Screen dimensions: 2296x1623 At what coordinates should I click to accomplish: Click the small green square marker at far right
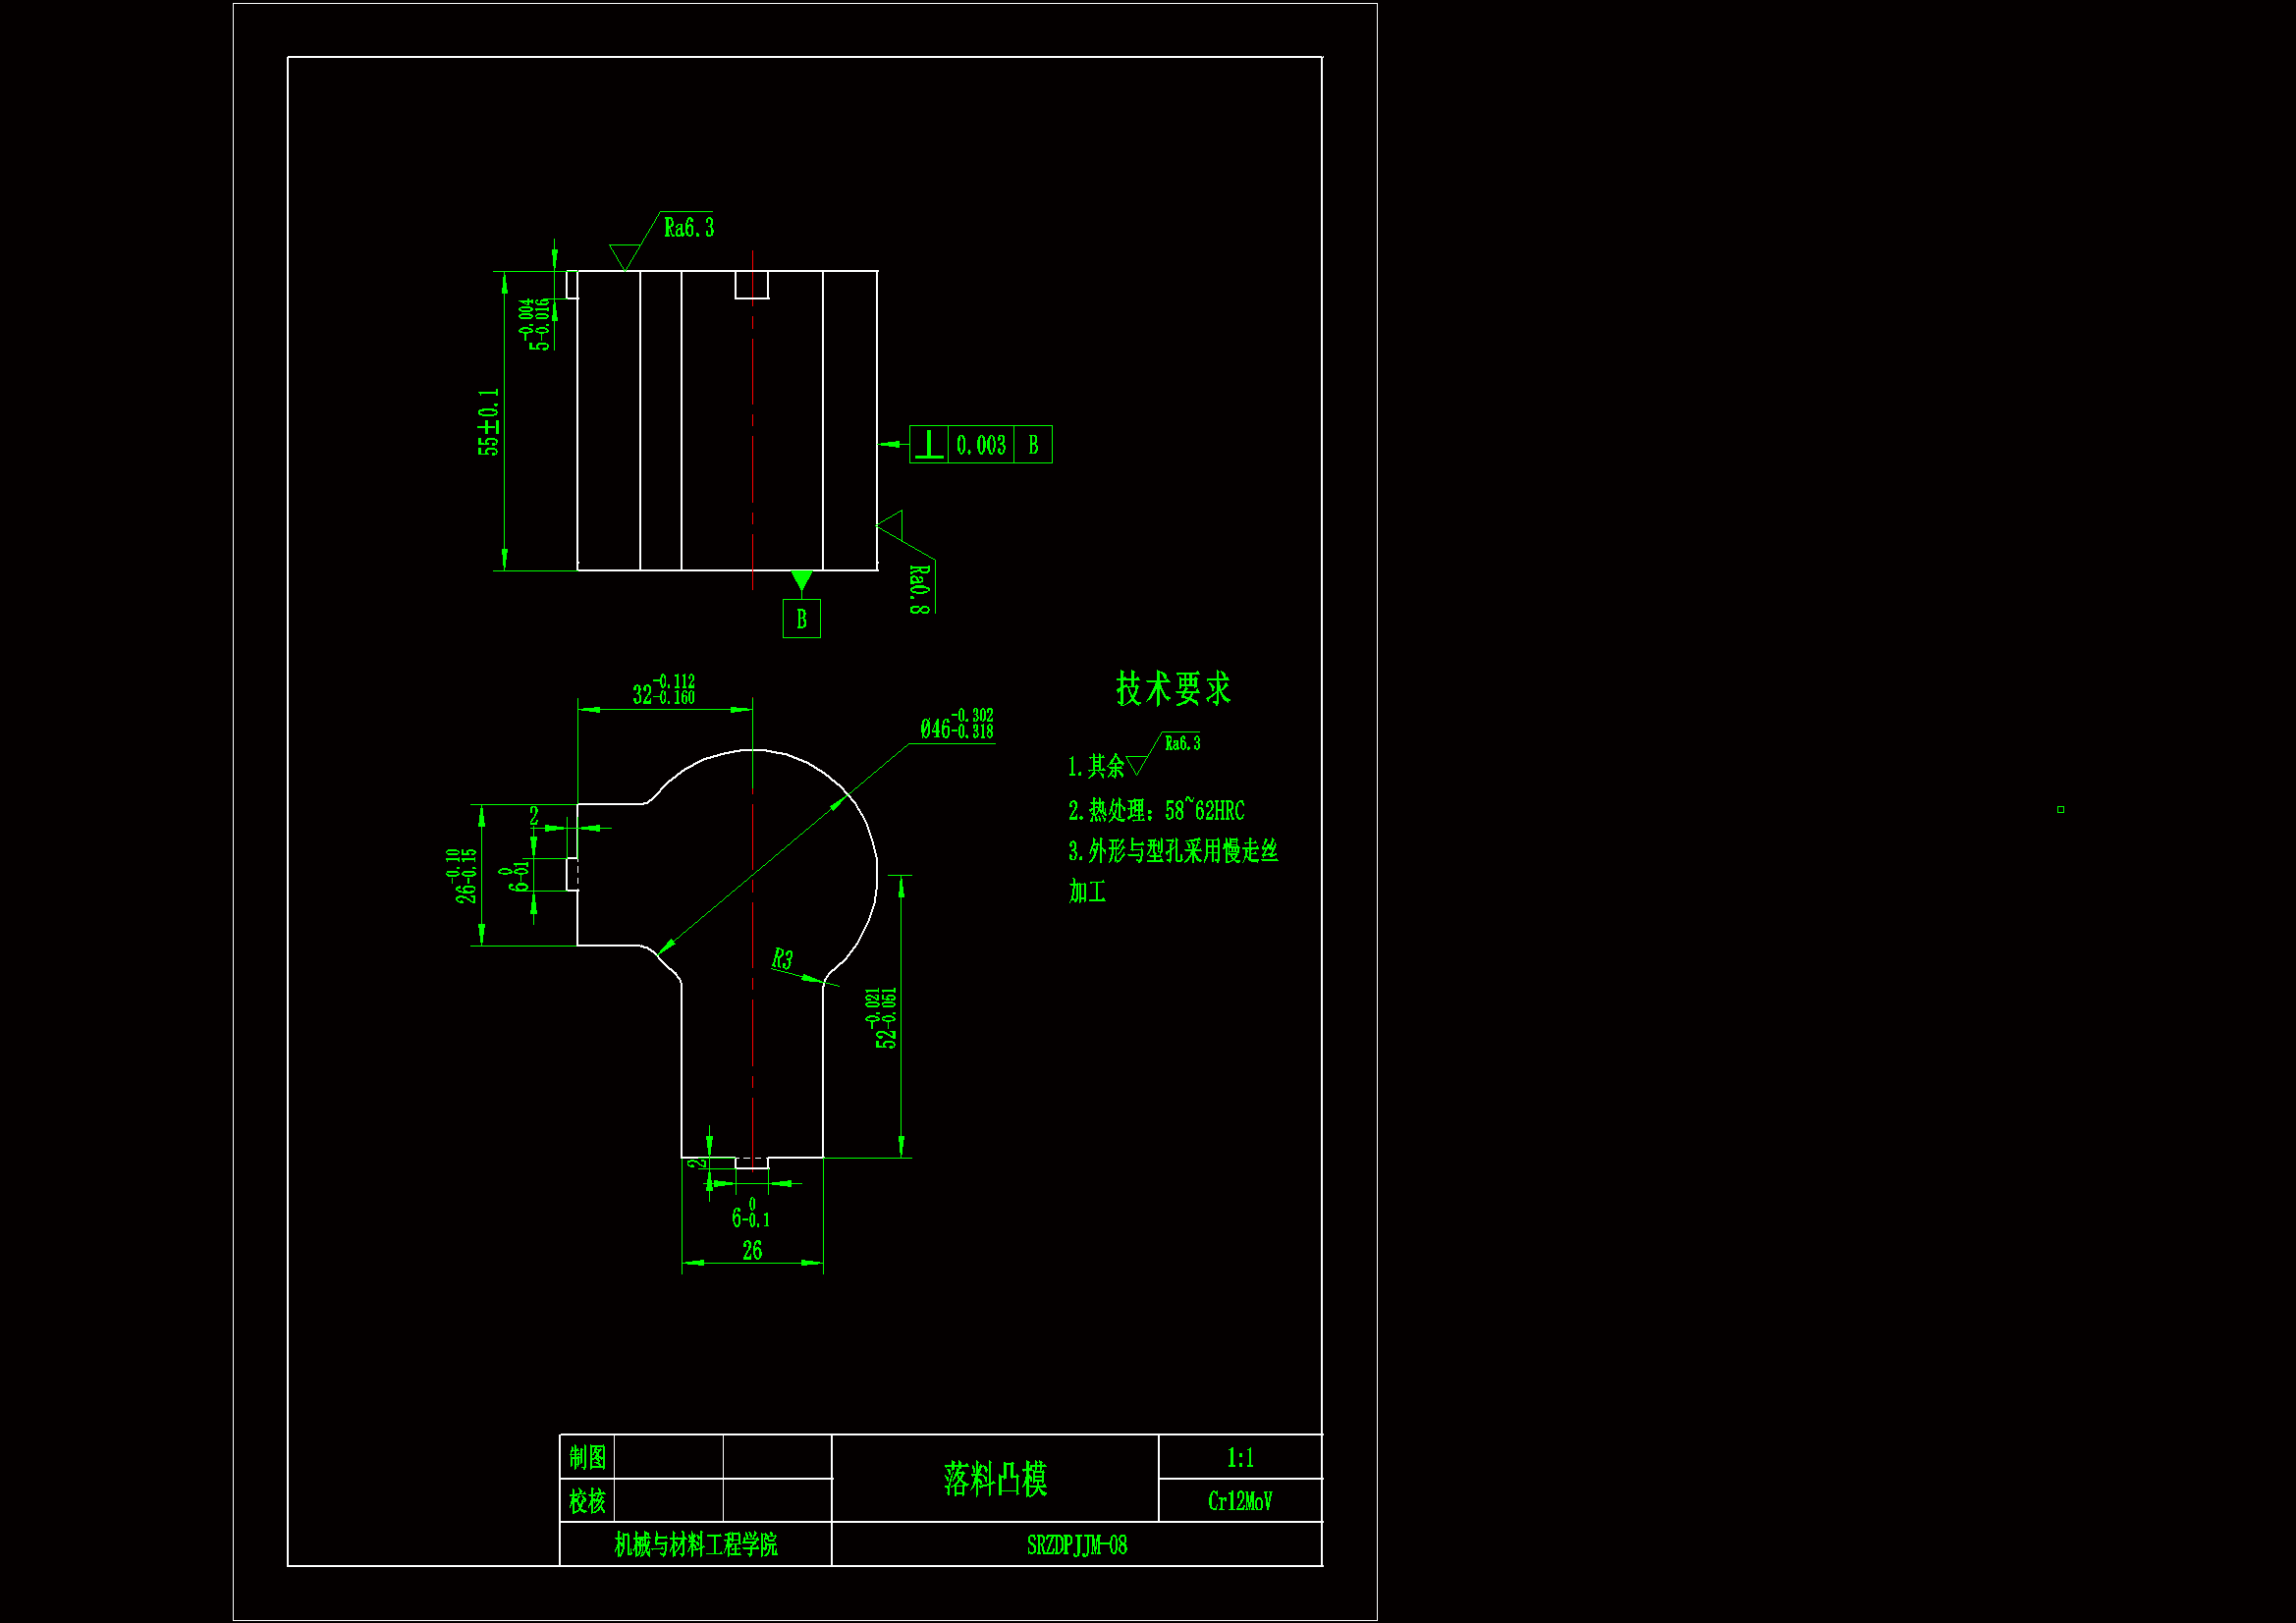2060,809
